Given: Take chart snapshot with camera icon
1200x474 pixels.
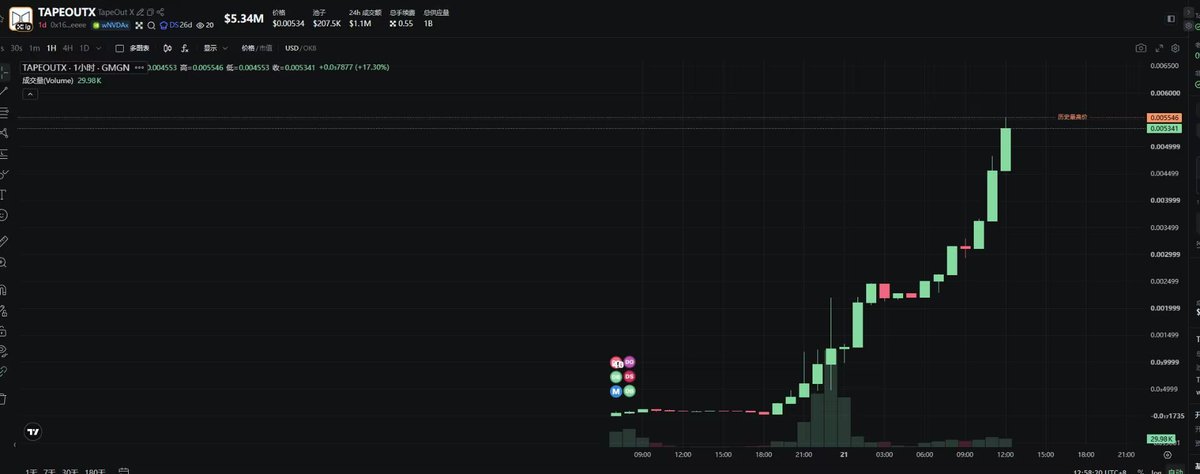Looking at the screenshot, I should (x=1141, y=48).
